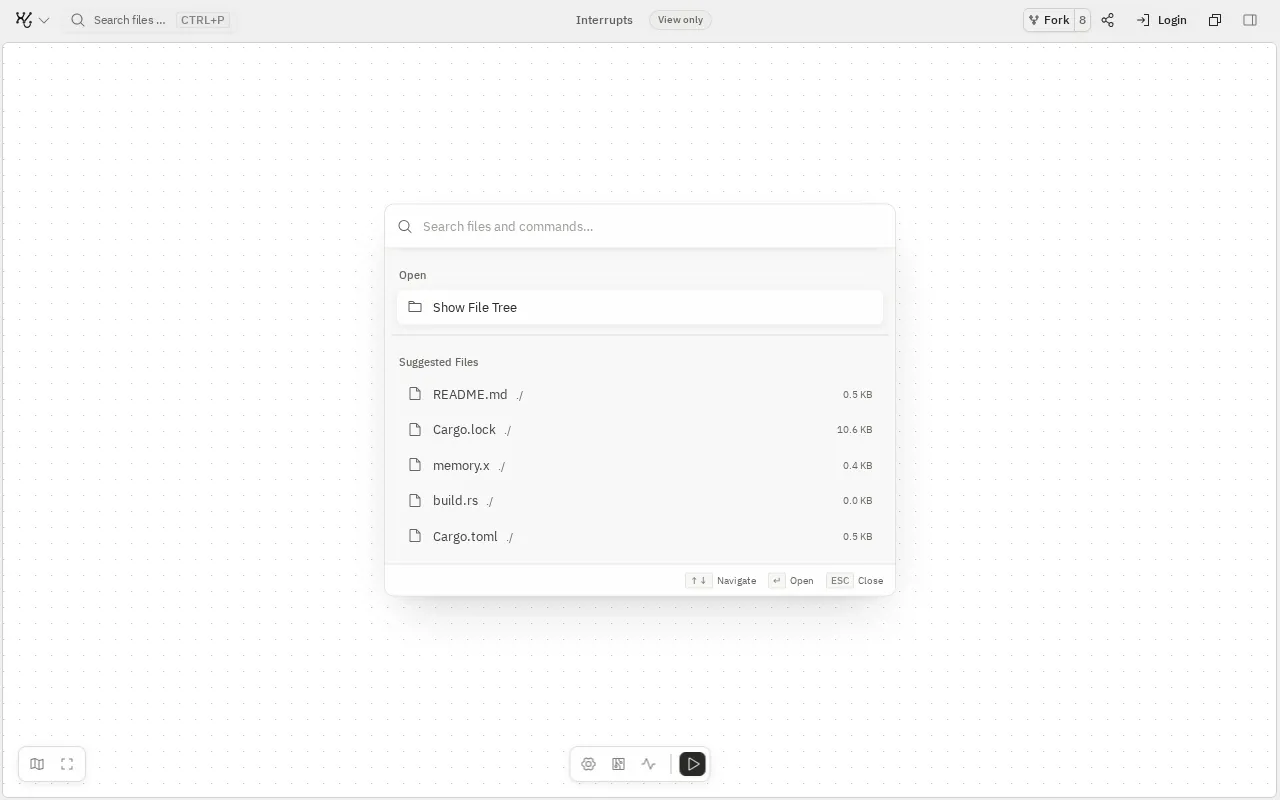Open memory.x from suggested files
The height and width of the screenshot is (800, 1280).
pyautogui.click(x=640, y=465)
